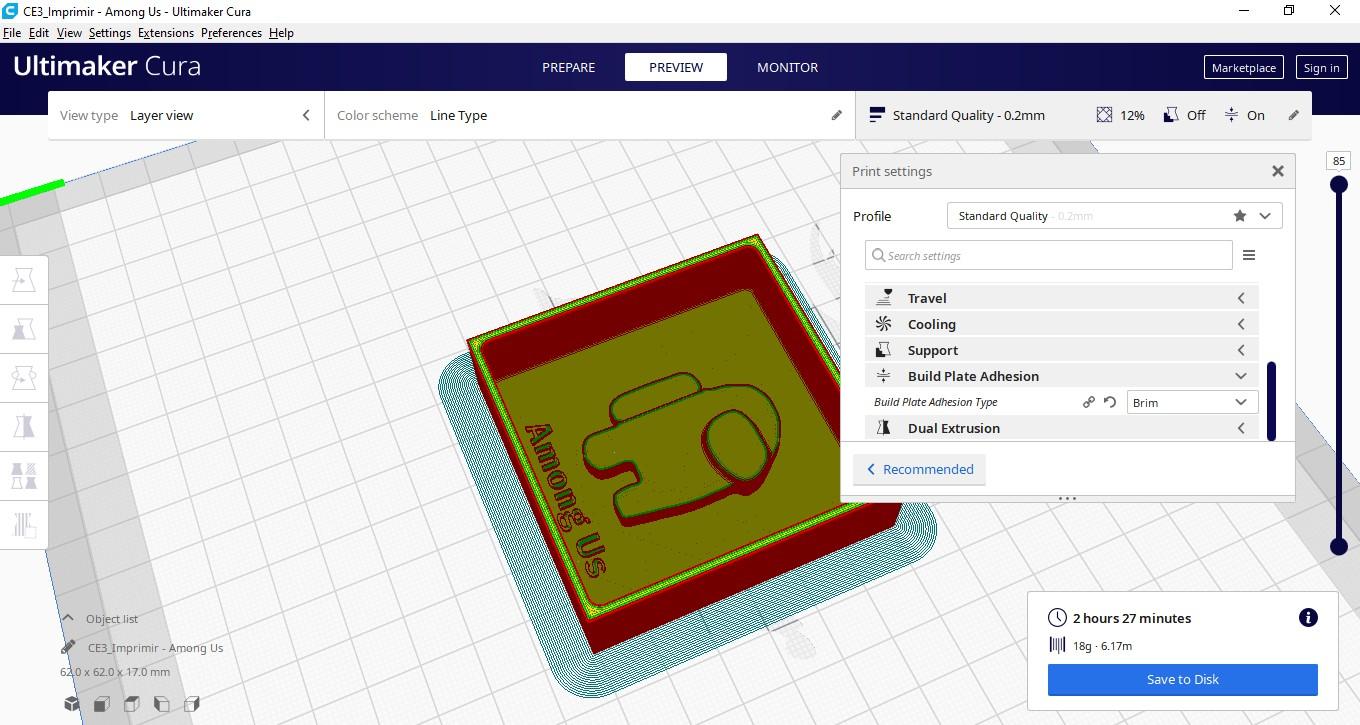This screenshot has width=1360, height=725.
Task: Click the print profile icon beside Standard Quality
Action: pos(877,115)
